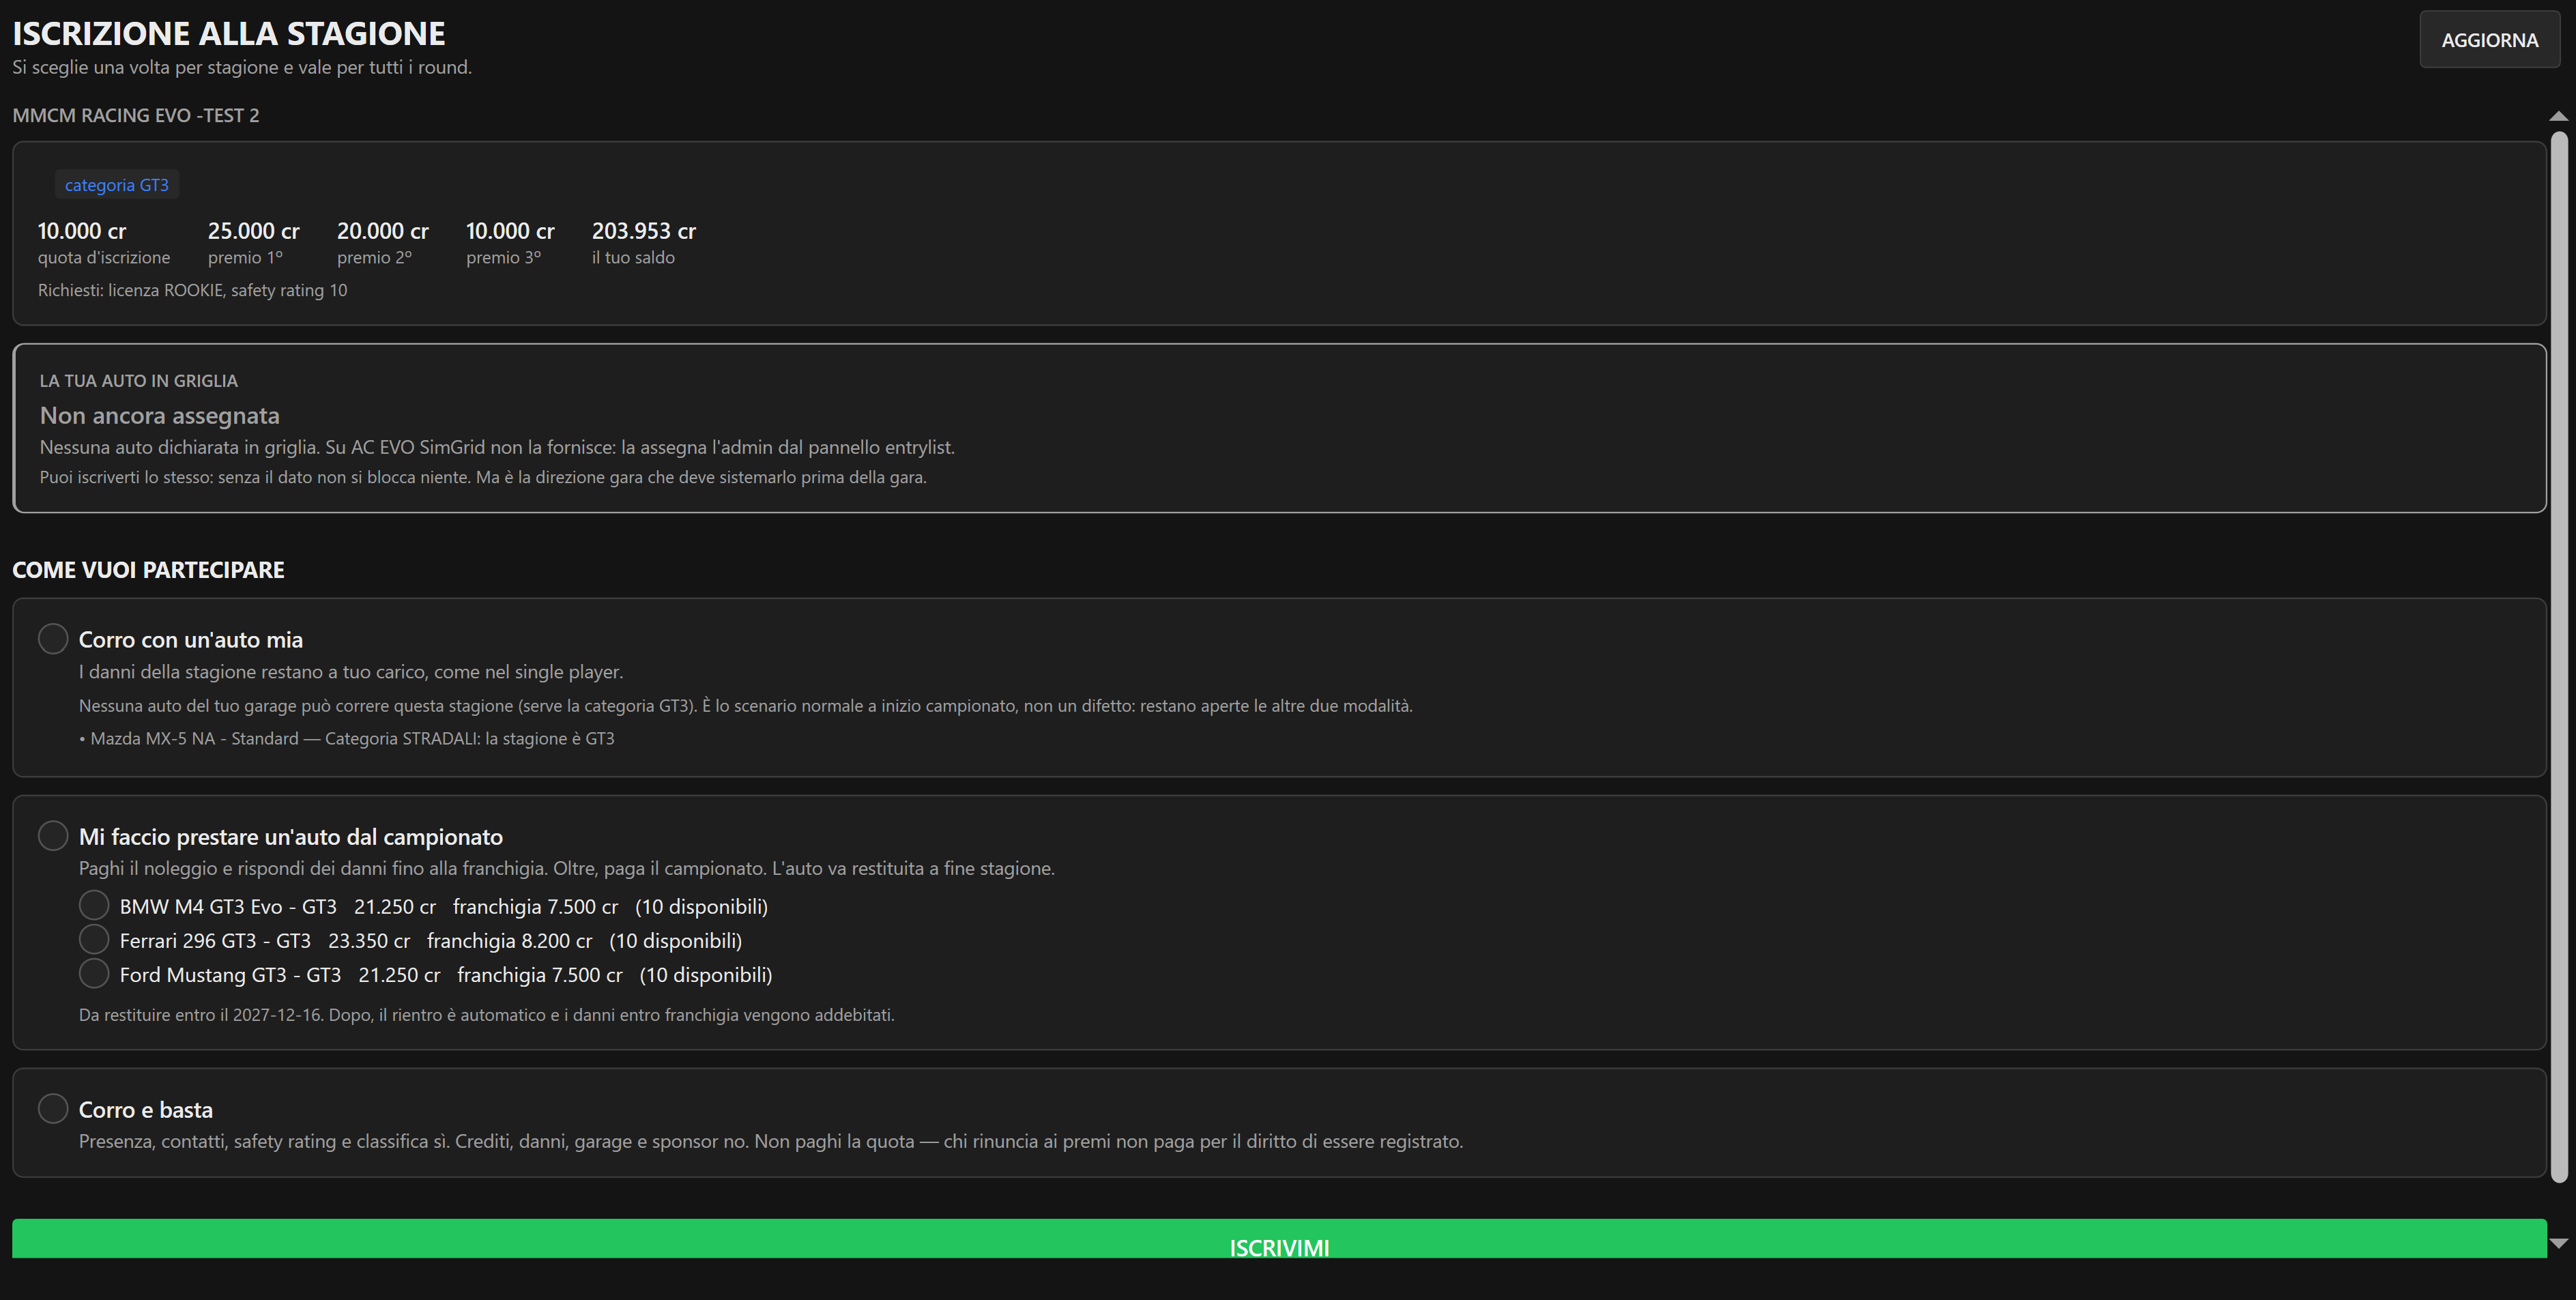Choose 'Mi faccio prestare un'auto dal campionato' radio
This screenshot has width=2576, height=1300.
coord(53,835)
